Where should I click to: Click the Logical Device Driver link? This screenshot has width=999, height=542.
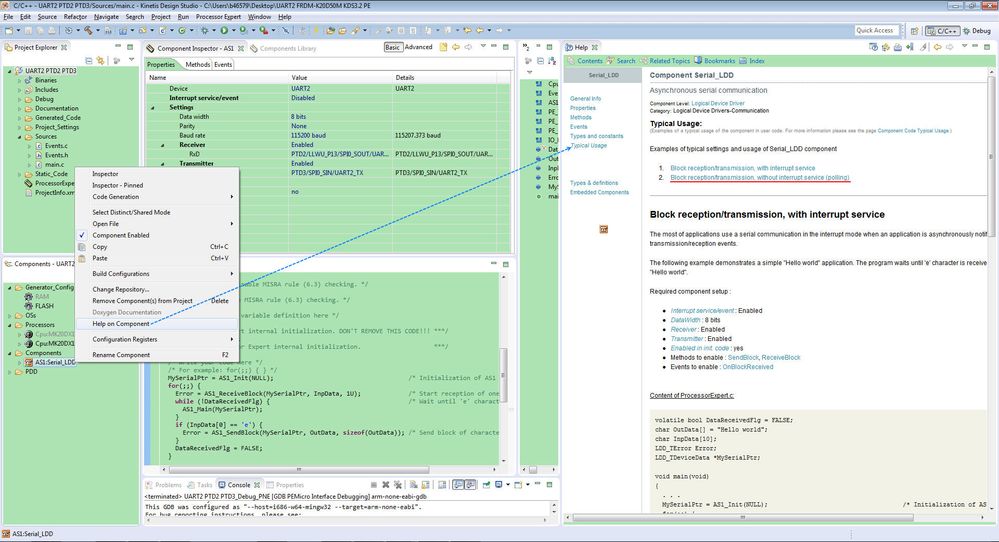tap(717, 103)
